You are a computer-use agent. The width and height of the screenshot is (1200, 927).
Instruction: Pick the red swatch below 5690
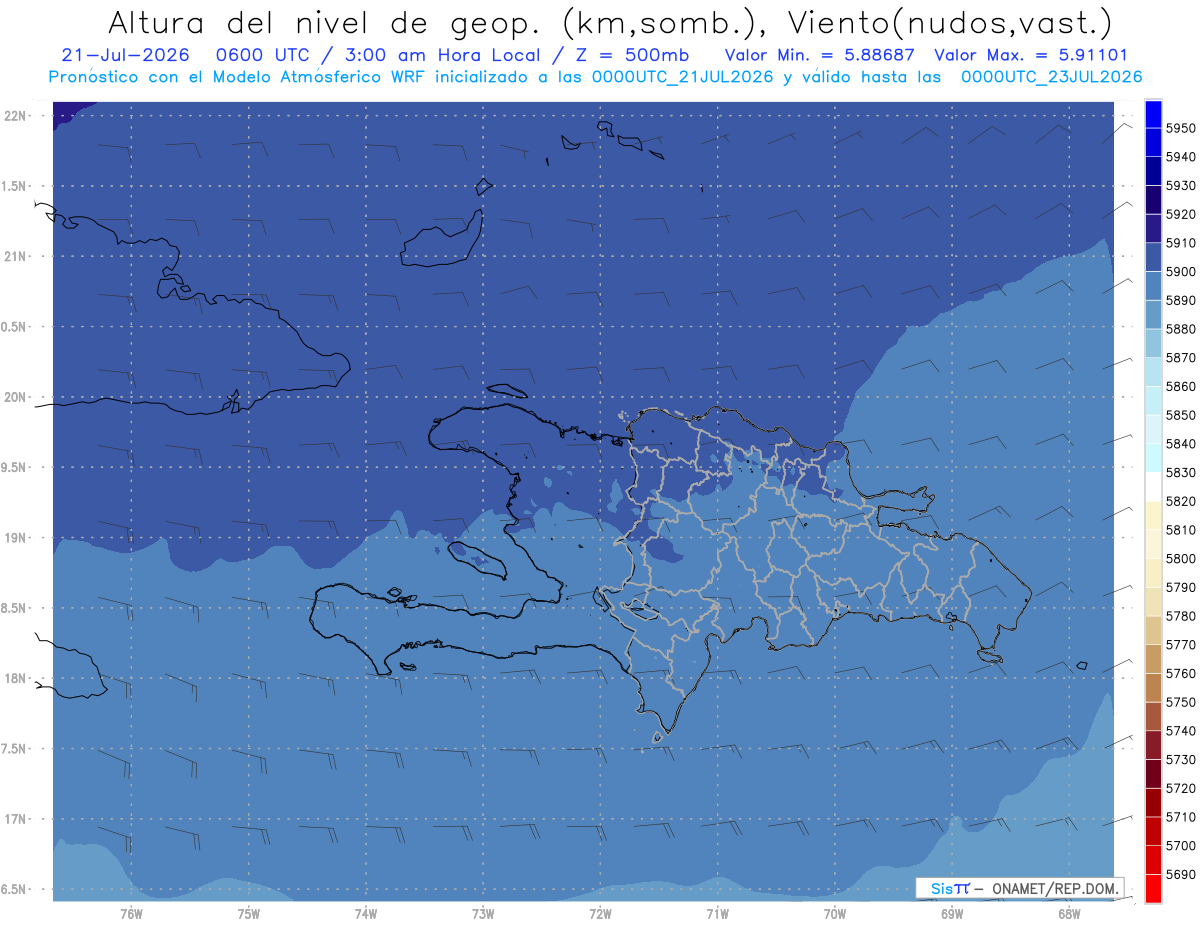[1153, 888]
